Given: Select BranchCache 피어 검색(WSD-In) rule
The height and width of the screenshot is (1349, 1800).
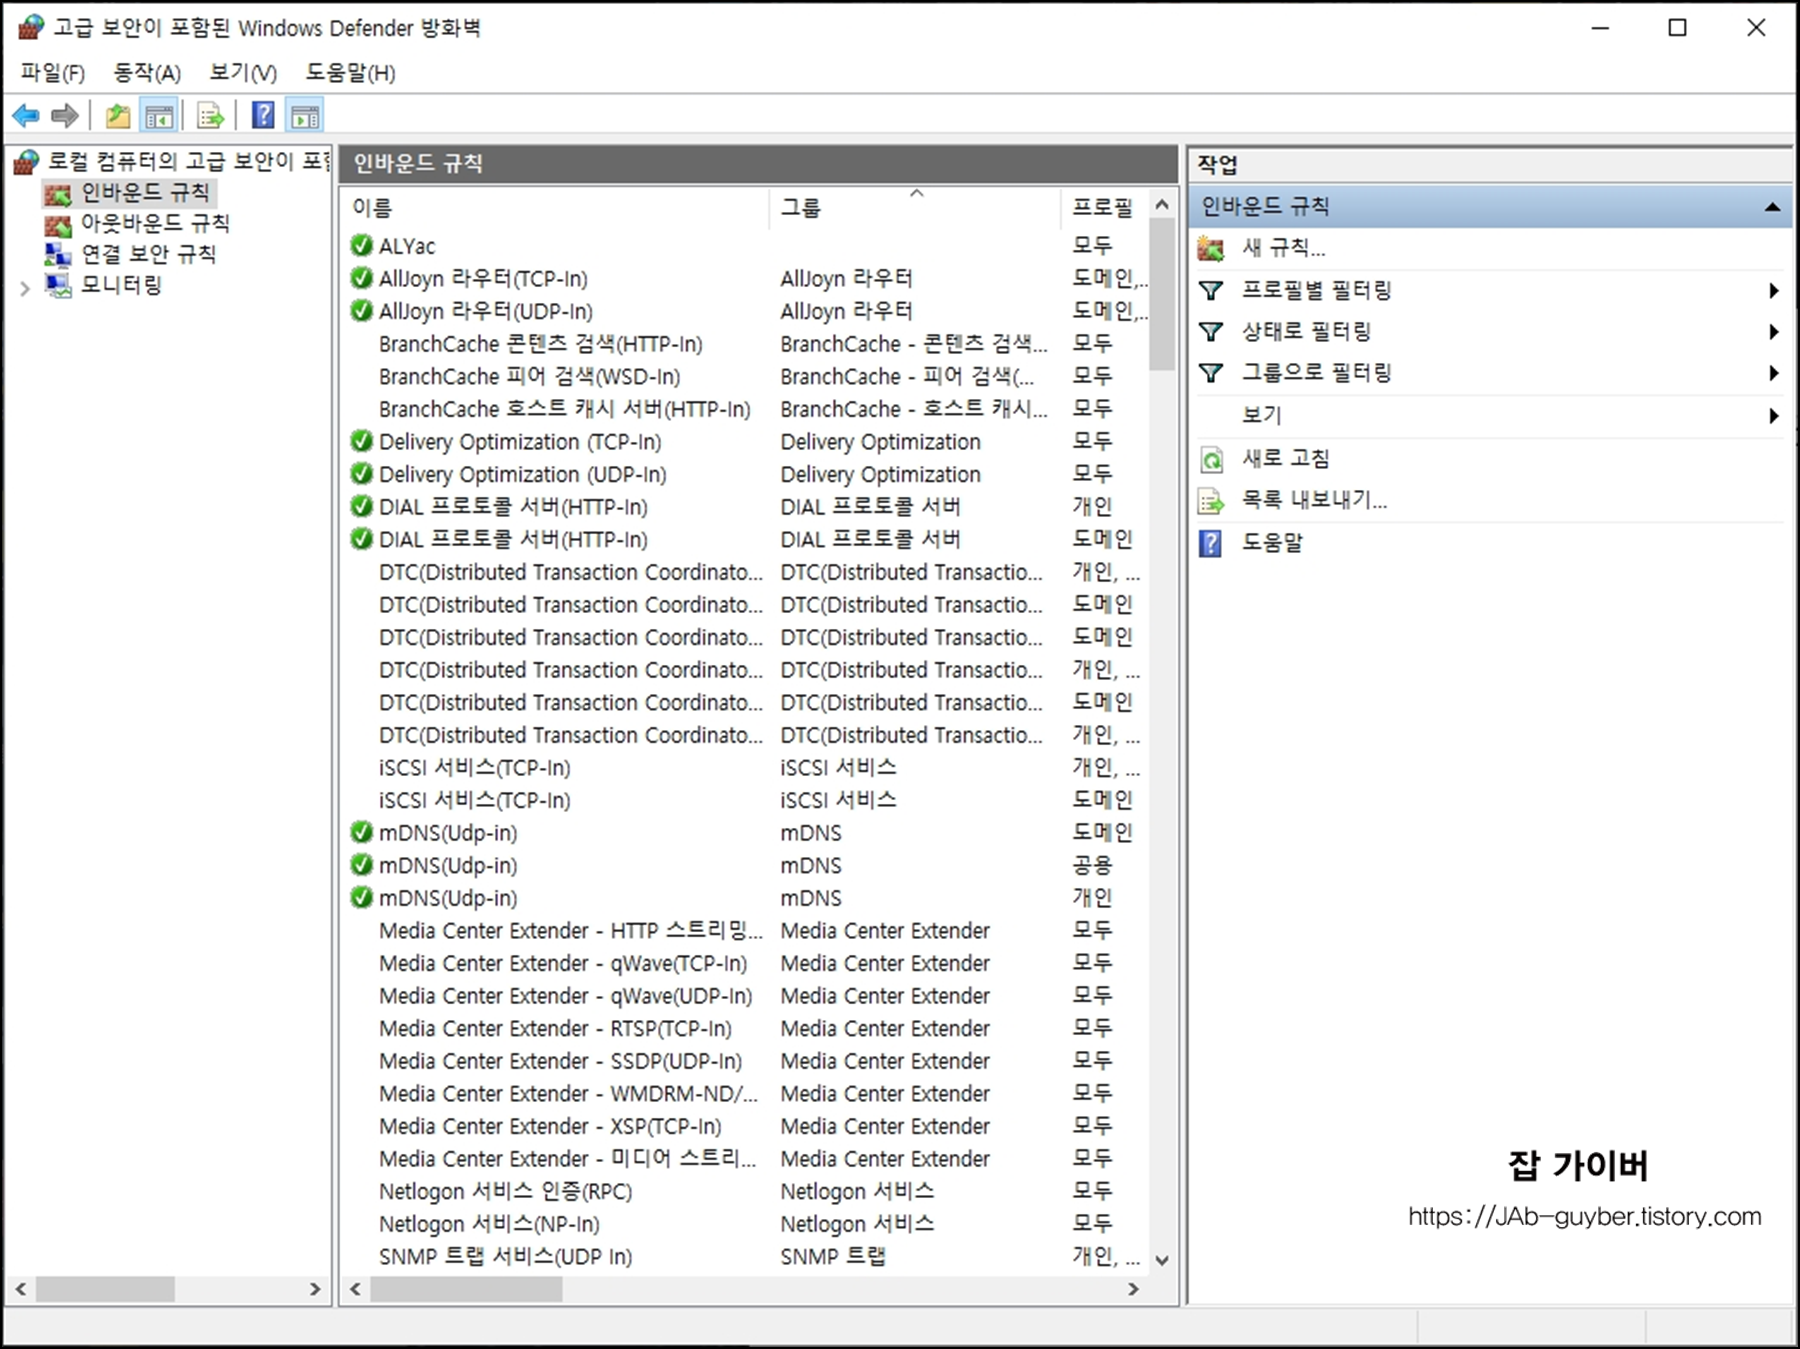Looking at the screenshot, I should [x=745, y=376].
